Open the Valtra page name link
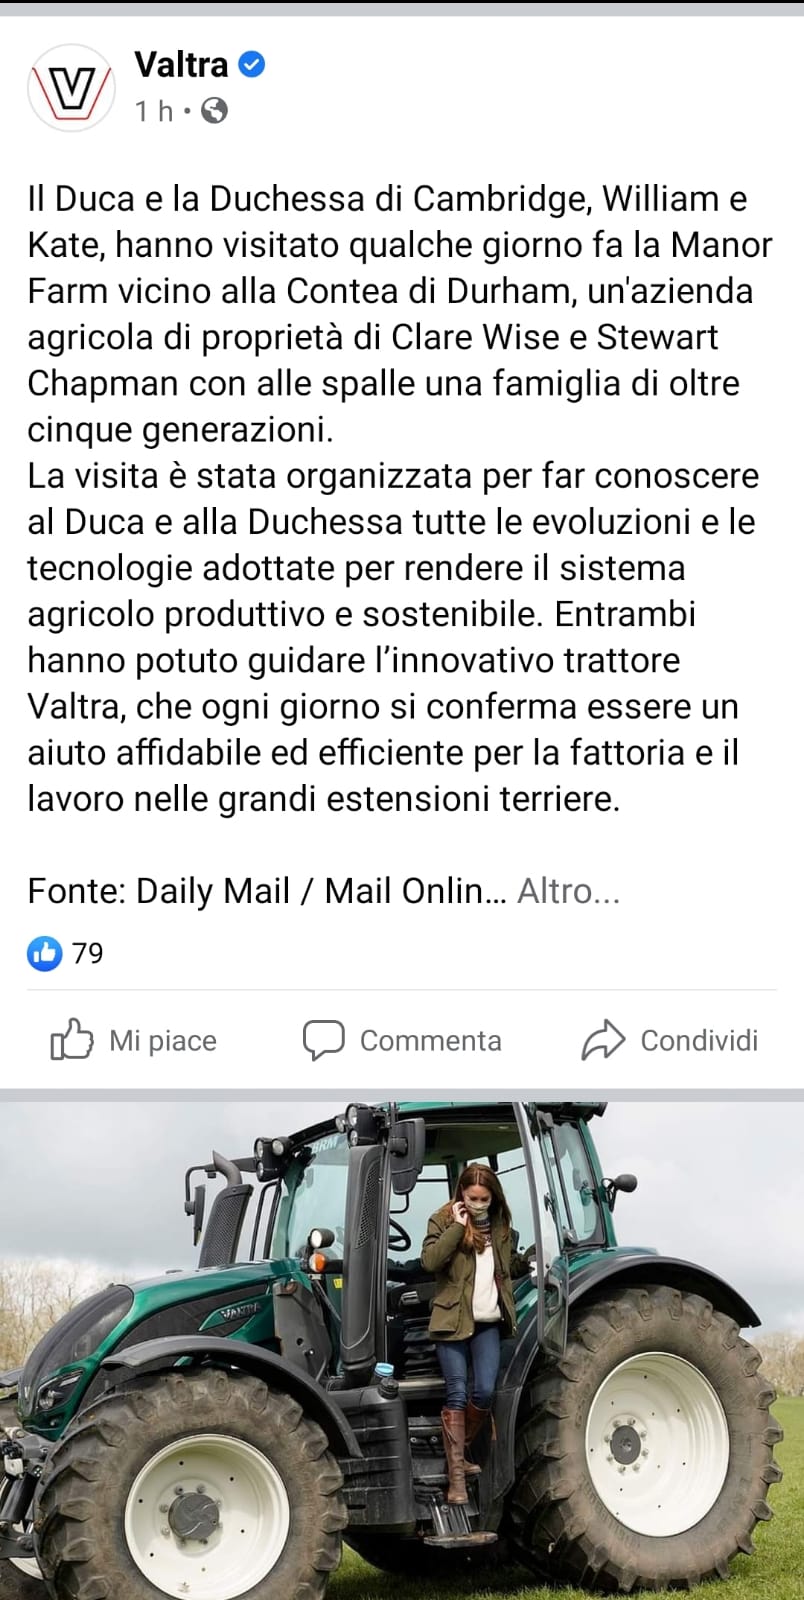Screen dimensions: 804x1600 (x=182, y=65)
